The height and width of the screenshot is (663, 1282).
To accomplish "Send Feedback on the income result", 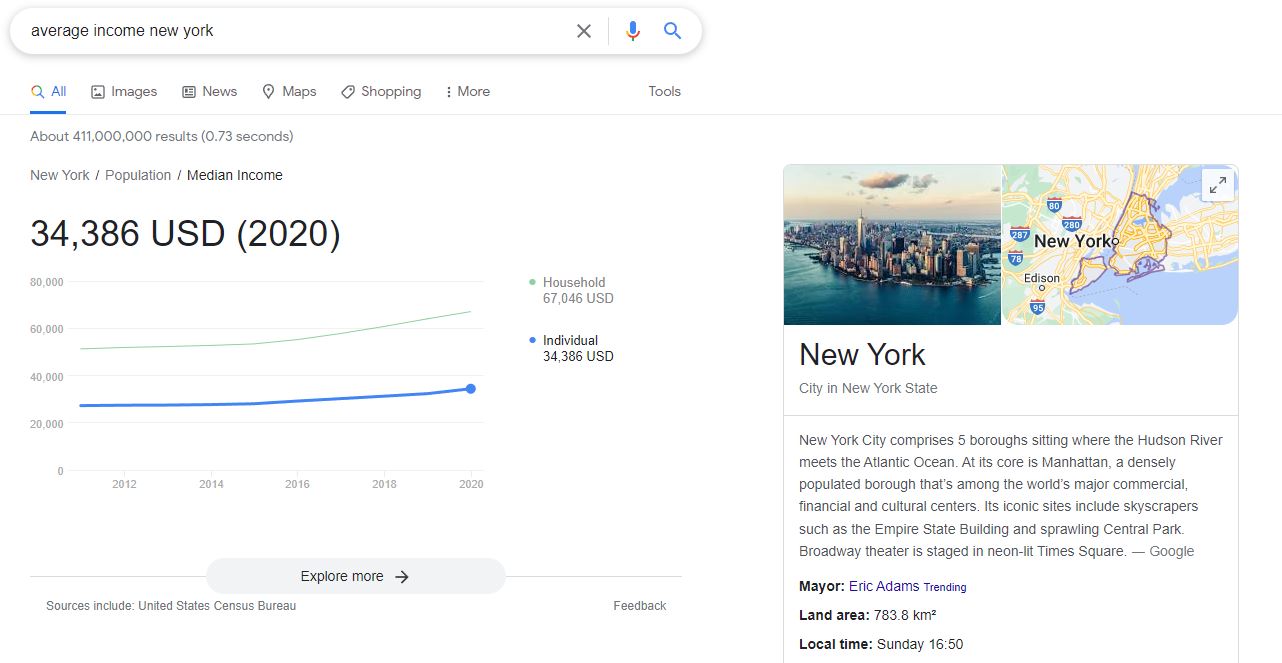I will (640, 606).
